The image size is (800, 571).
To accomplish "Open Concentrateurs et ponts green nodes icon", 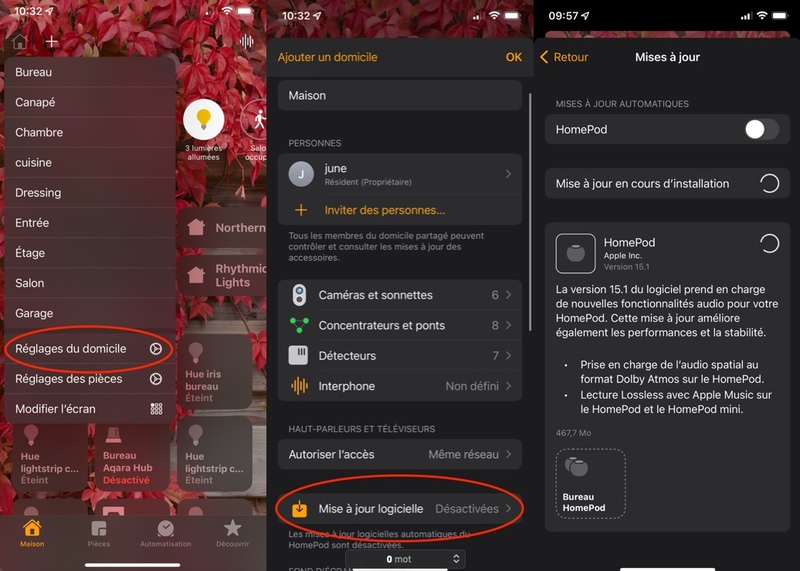I will point(299,325).
